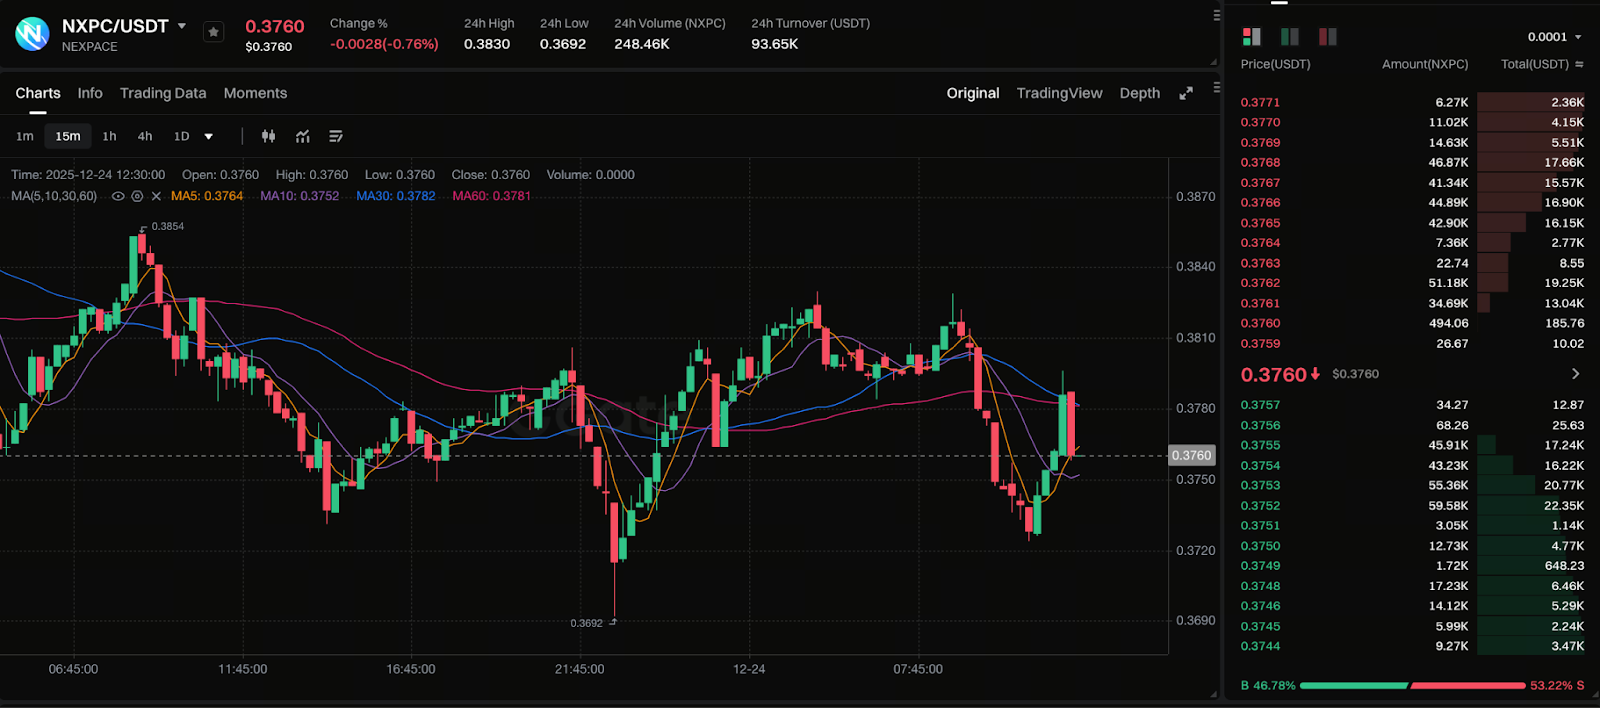Screen dimensions: 1600x708
Task: Open the candlestick chart type icon
Action: pyautogui.click(x=268, y=136)
